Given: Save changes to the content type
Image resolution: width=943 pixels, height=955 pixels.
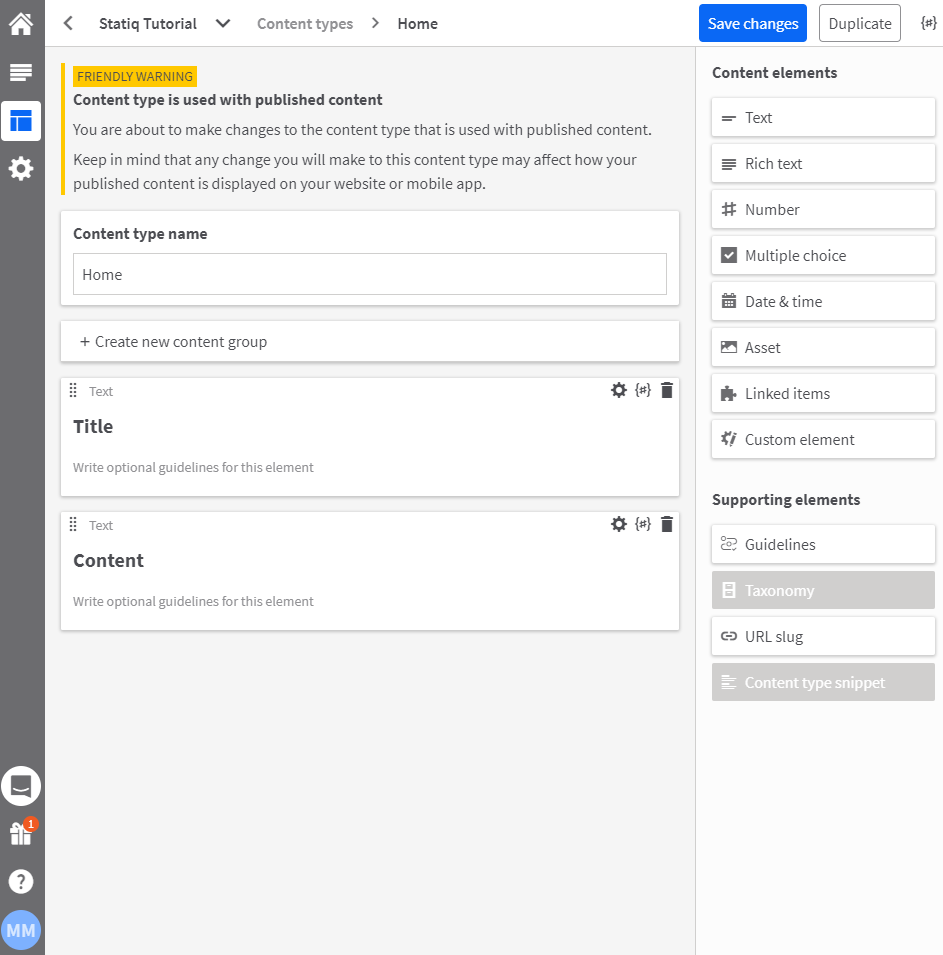Looking at the screenshot, I should click(752, 23).
